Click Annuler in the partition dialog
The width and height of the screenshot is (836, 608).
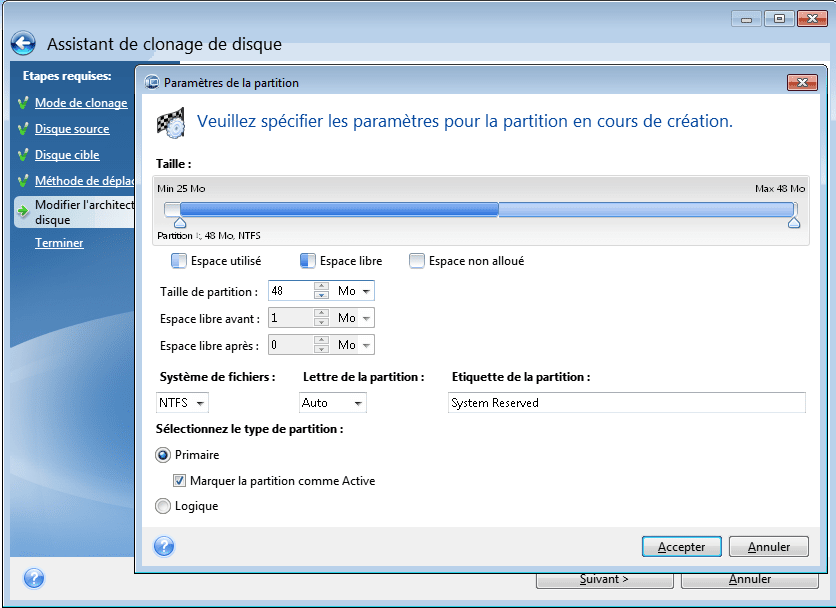click(x=768, y=547)
